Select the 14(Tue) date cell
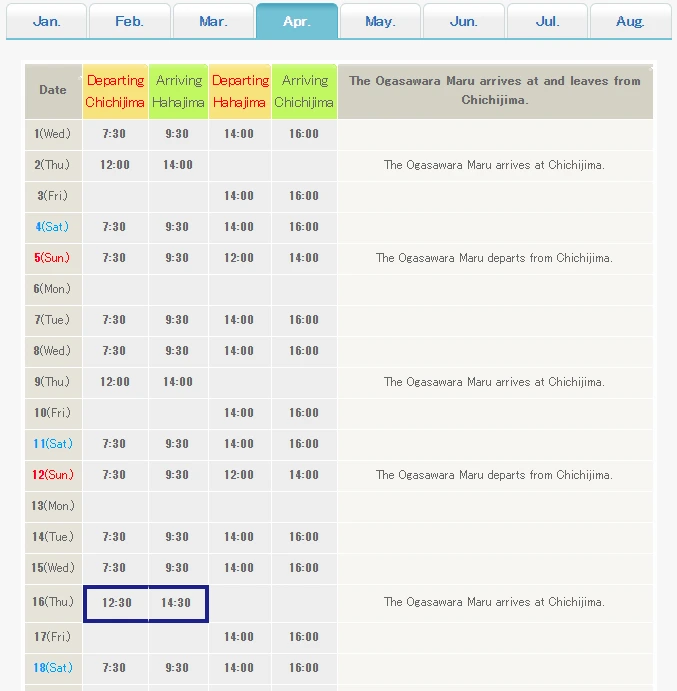Image resolution: width=677 pixels, height=691 pixels. point(53,537)
